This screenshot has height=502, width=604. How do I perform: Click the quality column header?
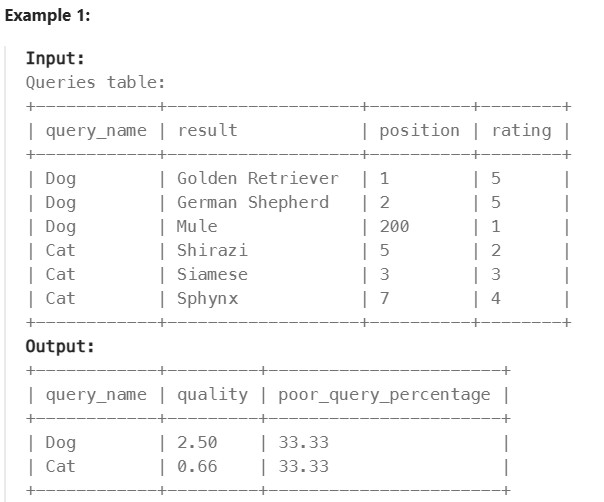(x=212, y=394)
